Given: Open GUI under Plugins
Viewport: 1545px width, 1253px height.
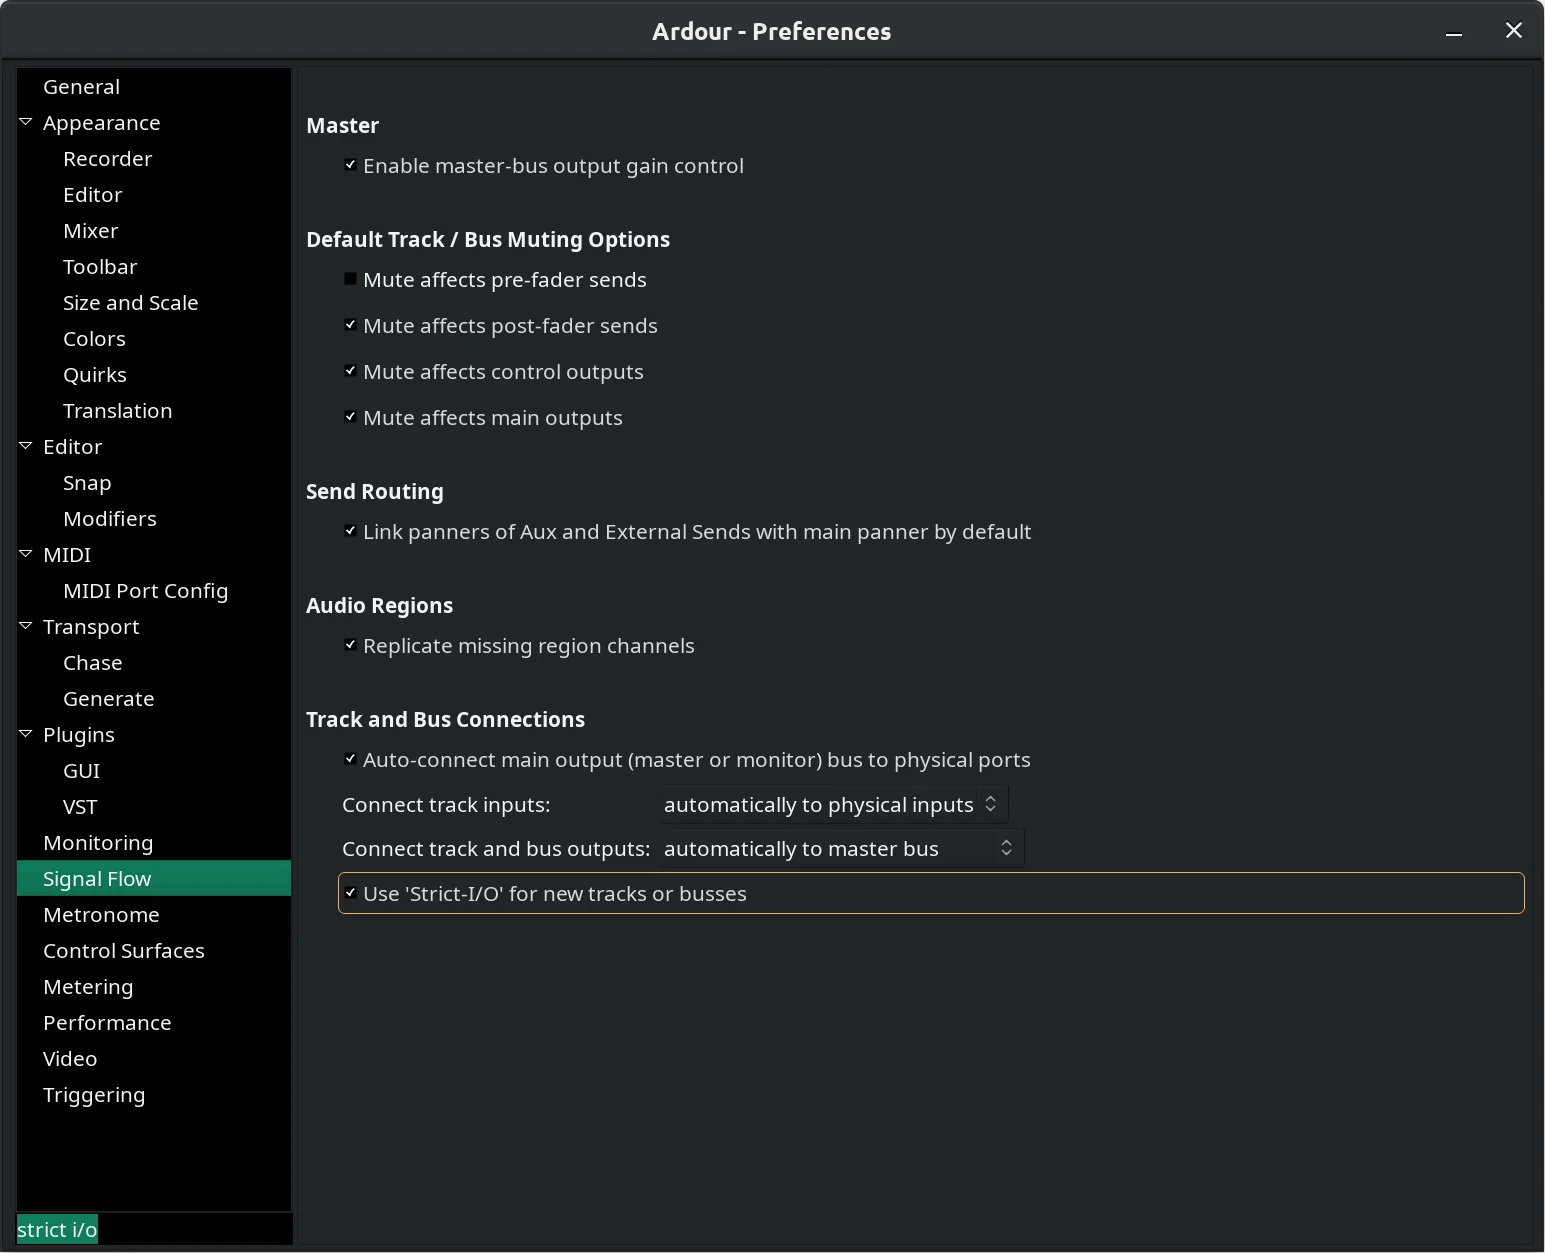Looking at the screenshot, I should click(x=81, y=771).
